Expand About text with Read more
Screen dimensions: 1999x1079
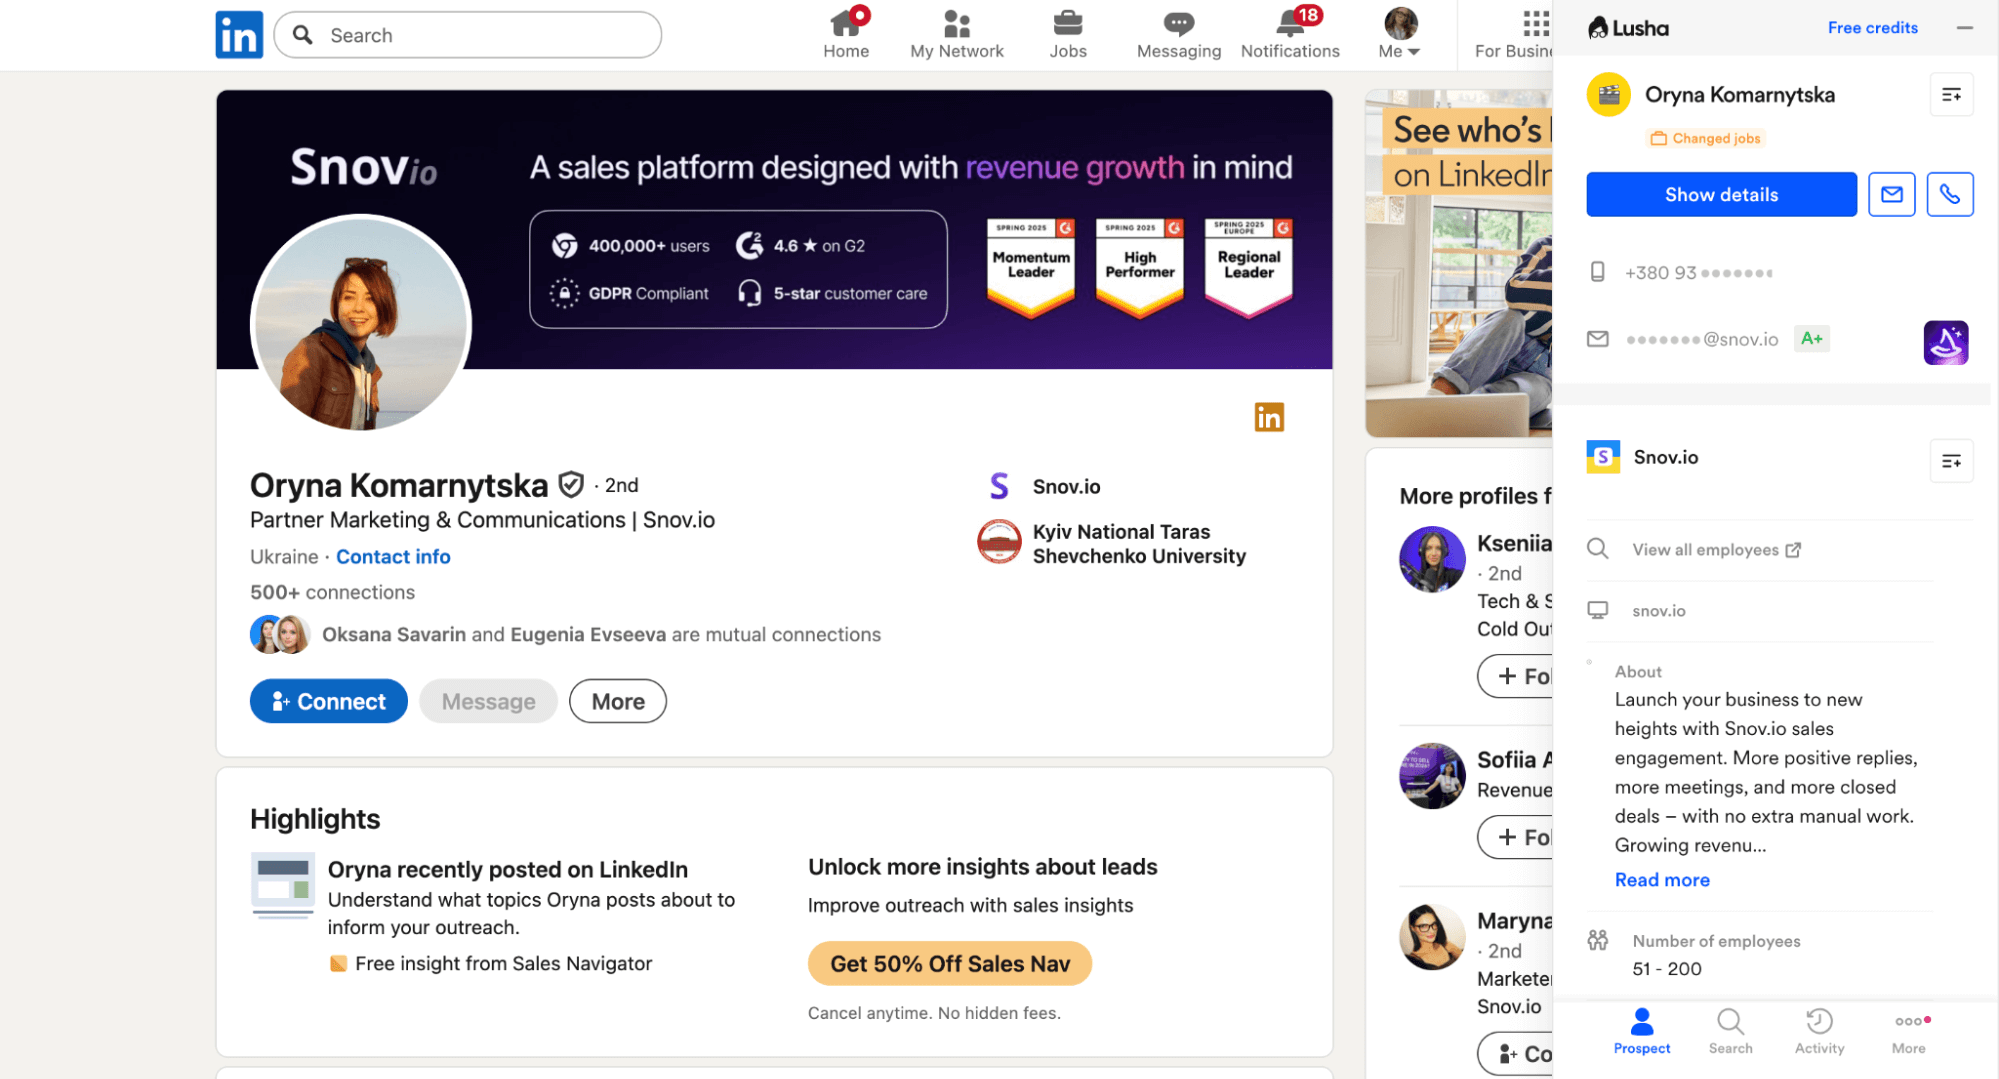pyautogui.click(x=1661, y=879)
